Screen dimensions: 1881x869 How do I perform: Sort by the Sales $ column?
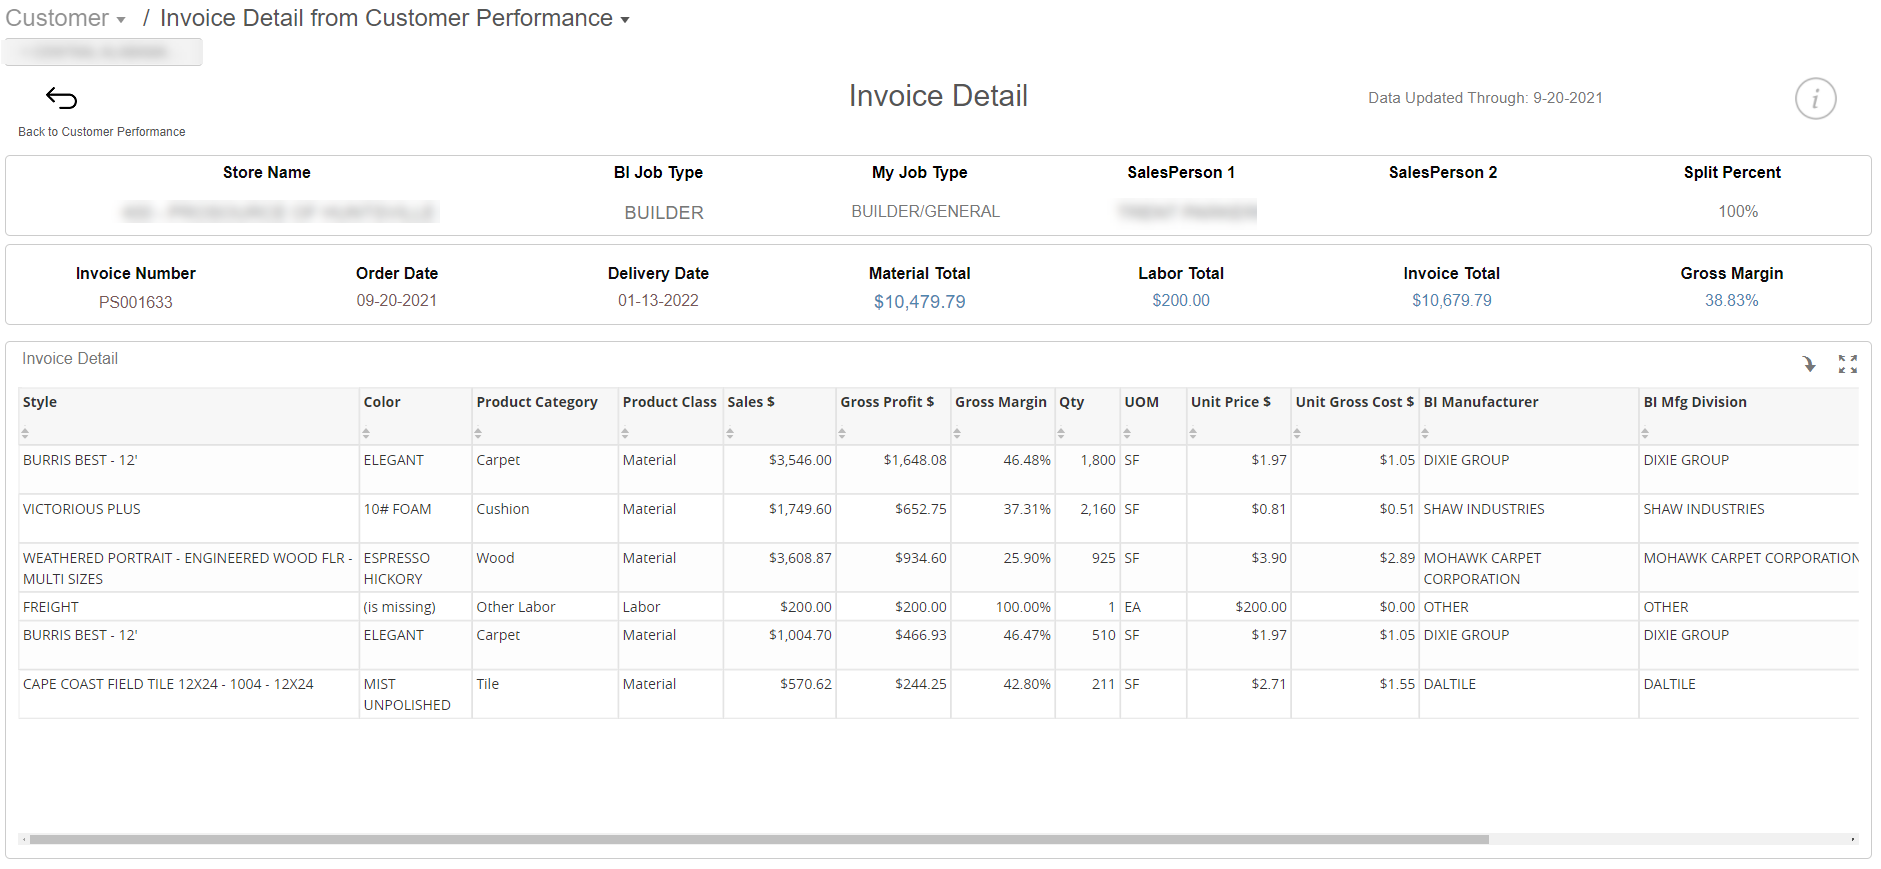click(x=730, y=433)
